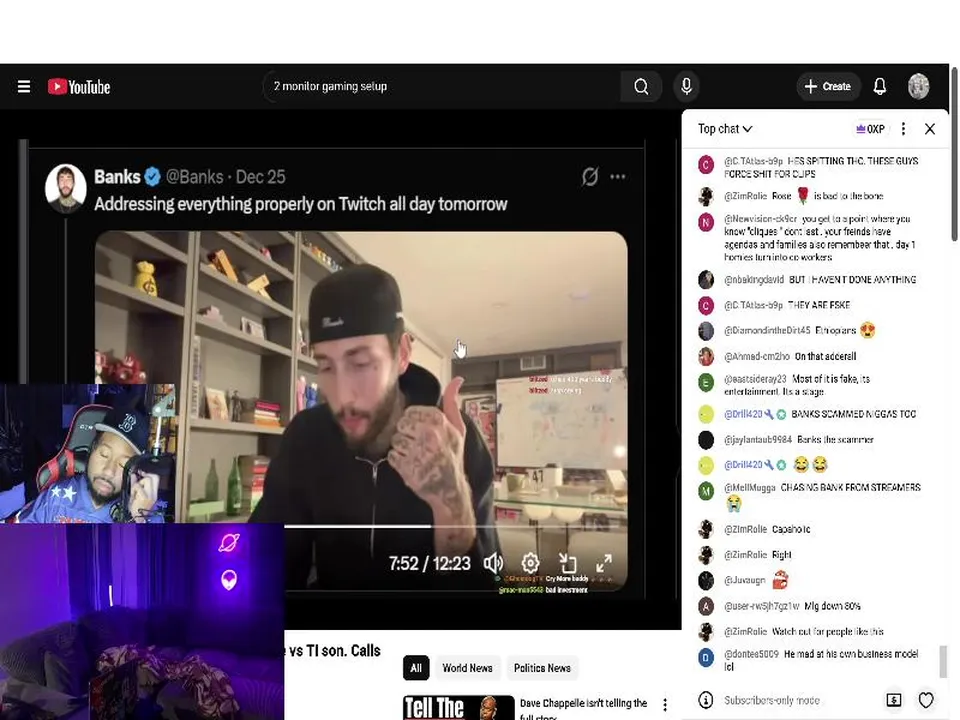Click the Create button
Image resolution: width=960 pixels, height=720 pixels.
828,86
